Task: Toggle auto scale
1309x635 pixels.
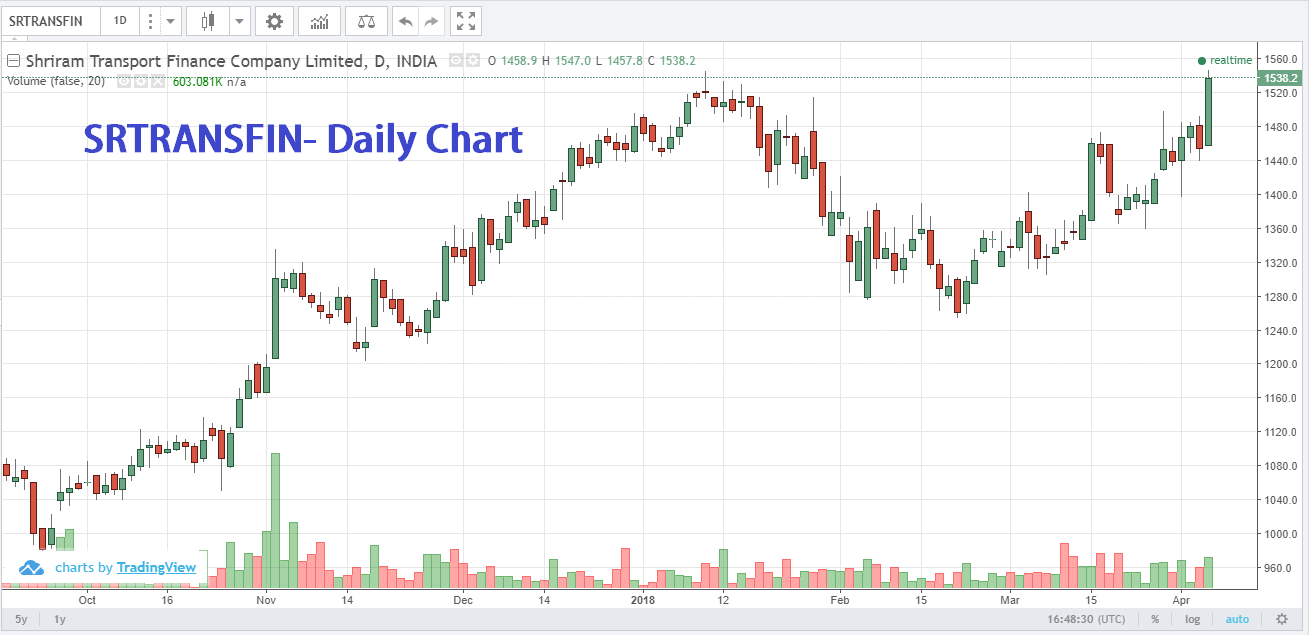Action: [x=1237, y=620]
